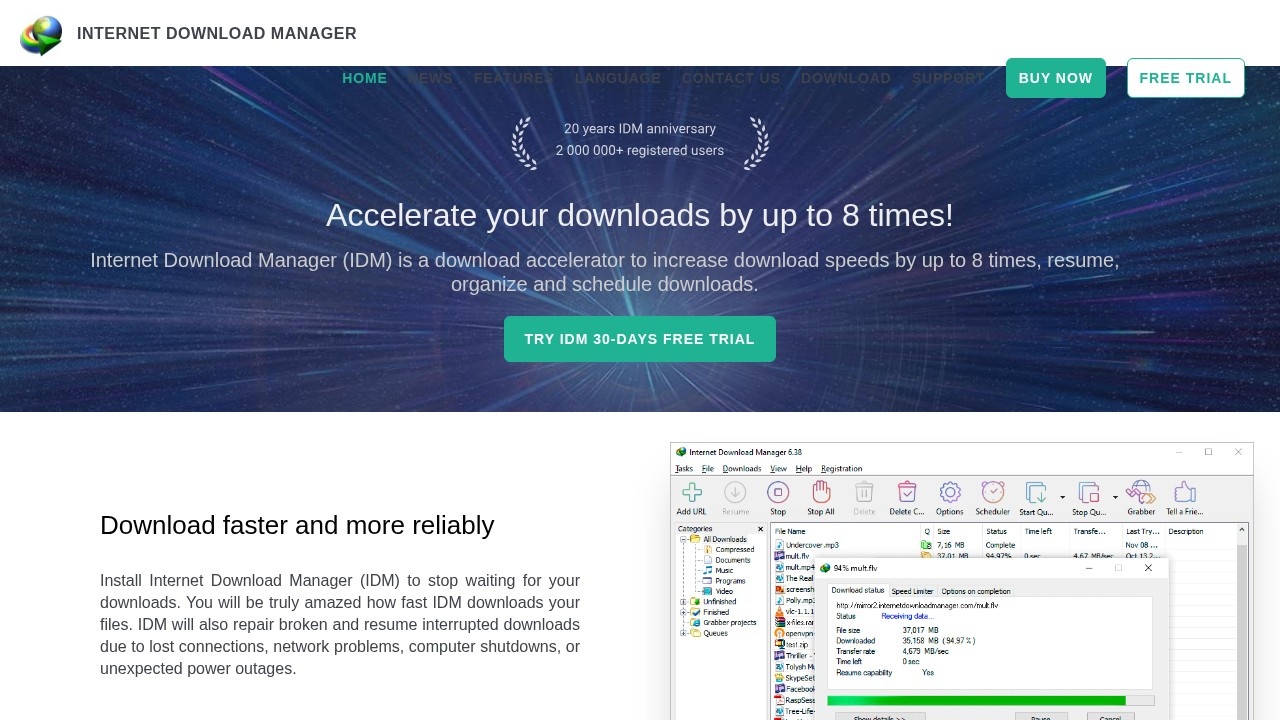Select the Stop icon in IDM toolbar
The height and width of the screenshot is (720, 1280).
click(x=778, y=493)
